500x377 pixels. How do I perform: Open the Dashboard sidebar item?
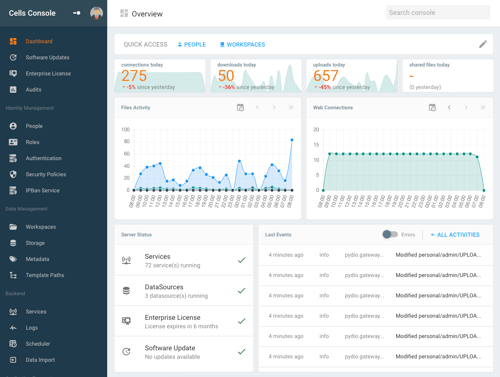(x=39, y=41)
